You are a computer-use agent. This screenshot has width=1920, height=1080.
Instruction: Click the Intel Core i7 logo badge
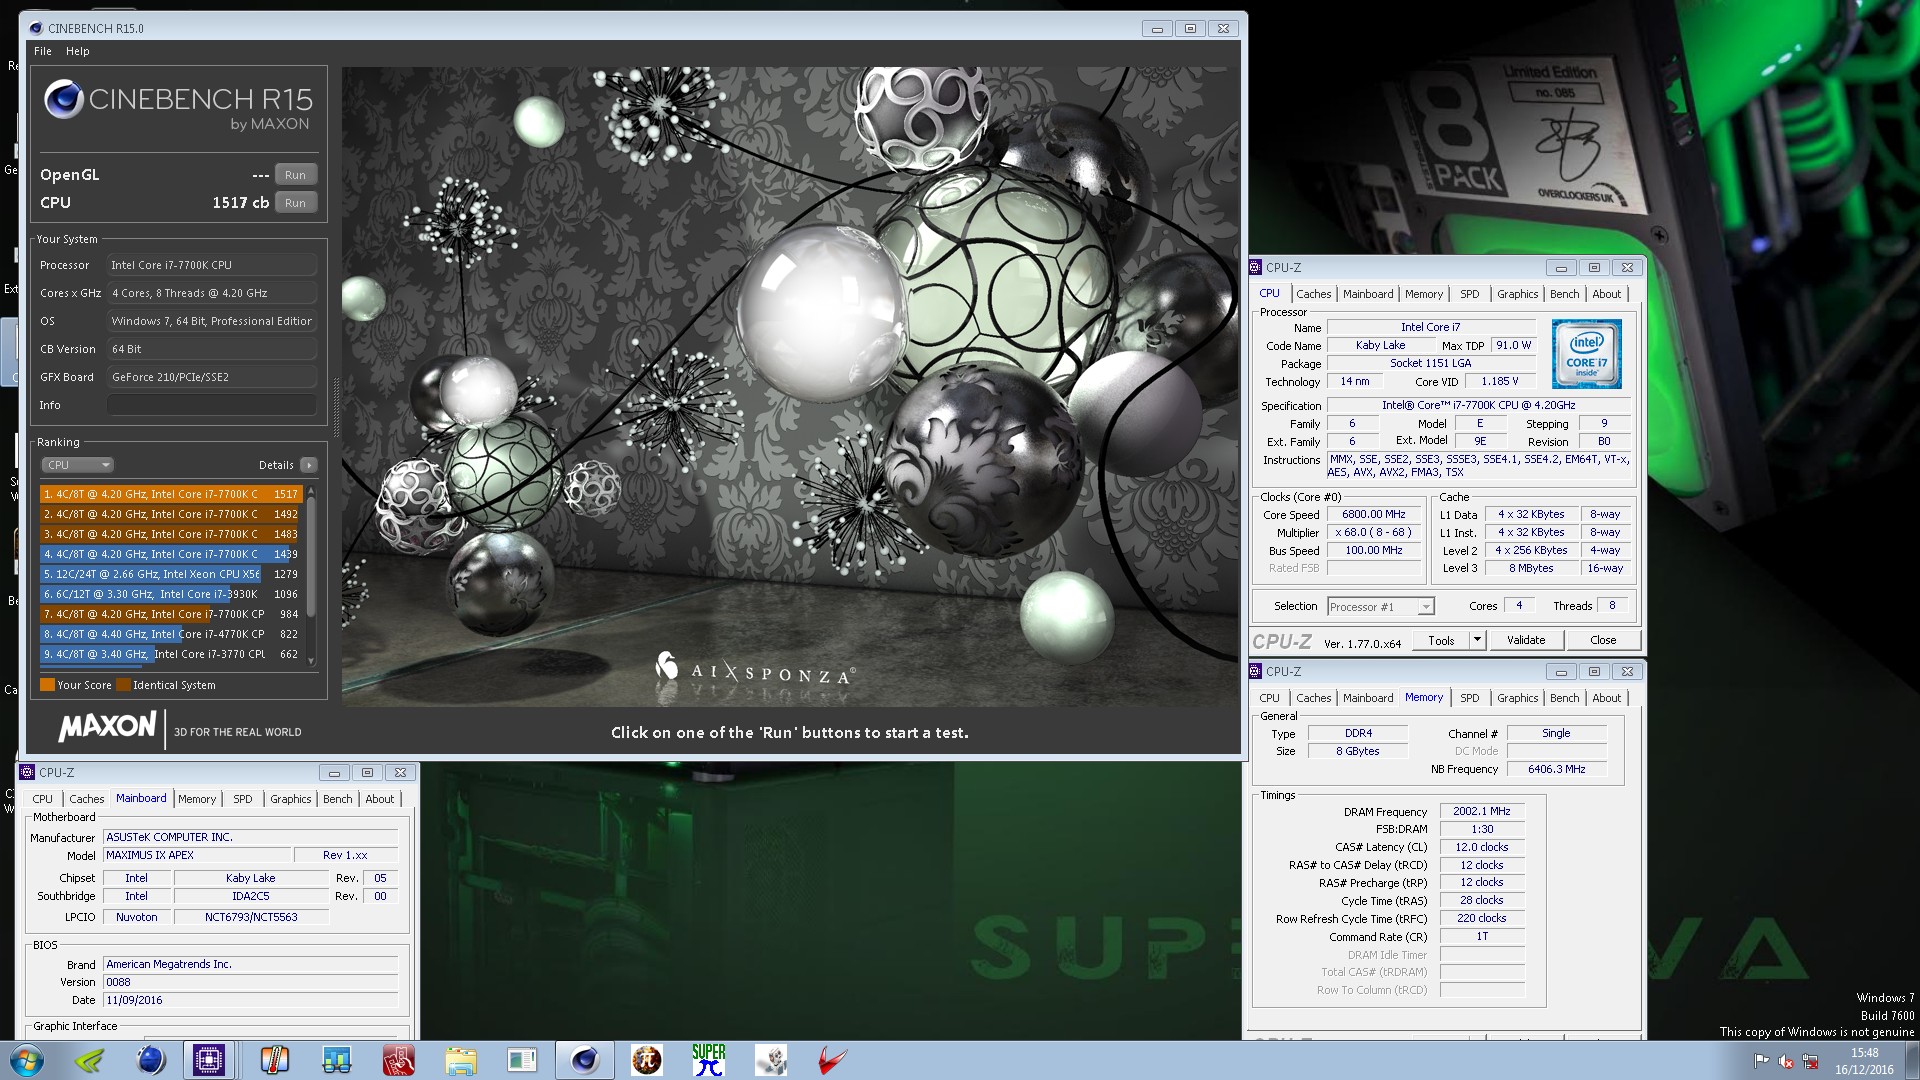(1586, 354)
